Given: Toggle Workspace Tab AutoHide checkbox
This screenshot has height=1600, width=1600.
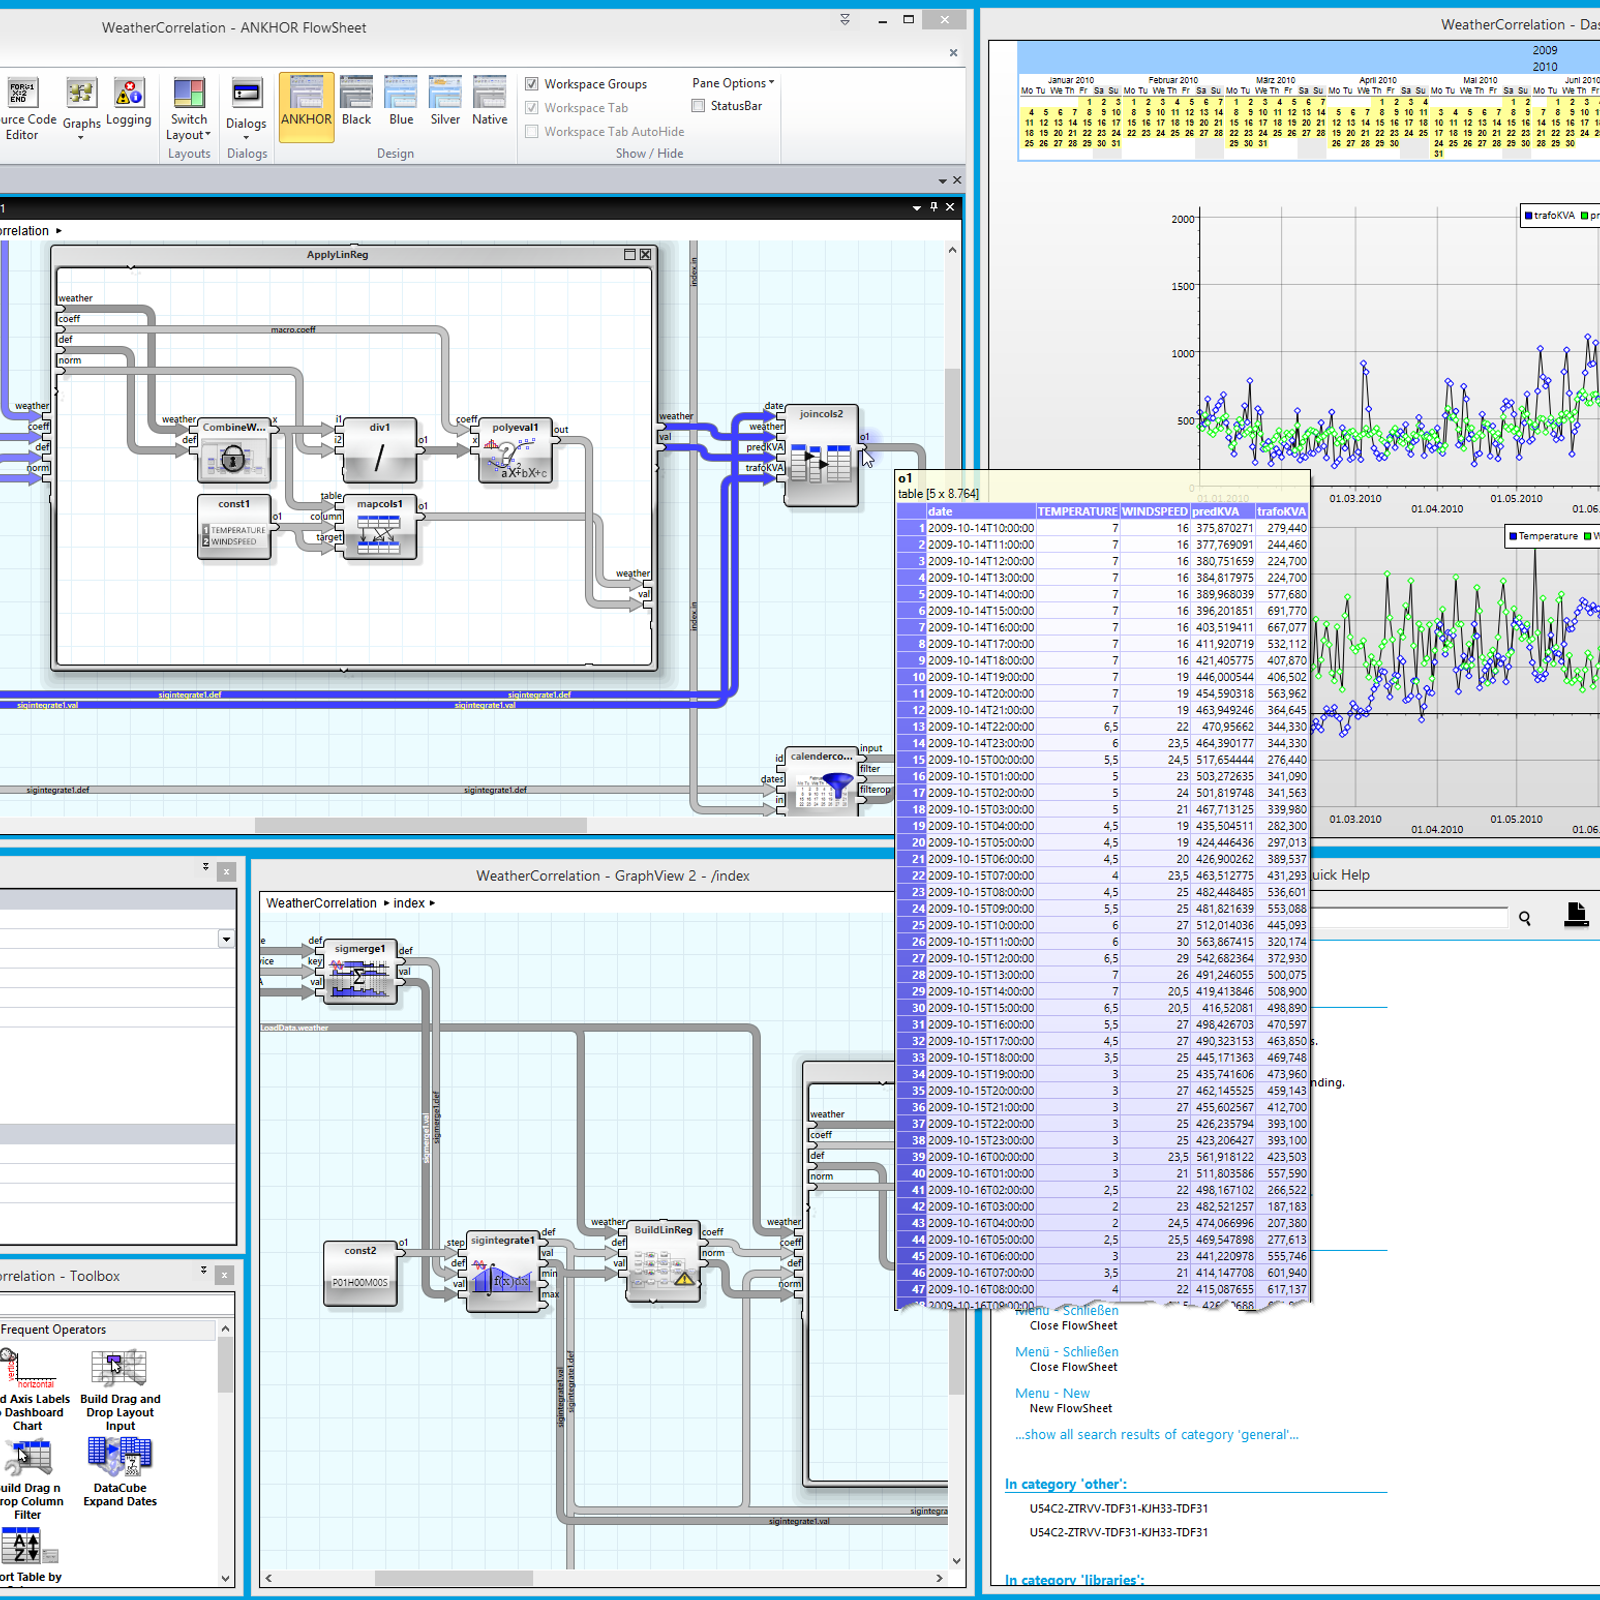Looking at the screenshot, I should 532,131.
